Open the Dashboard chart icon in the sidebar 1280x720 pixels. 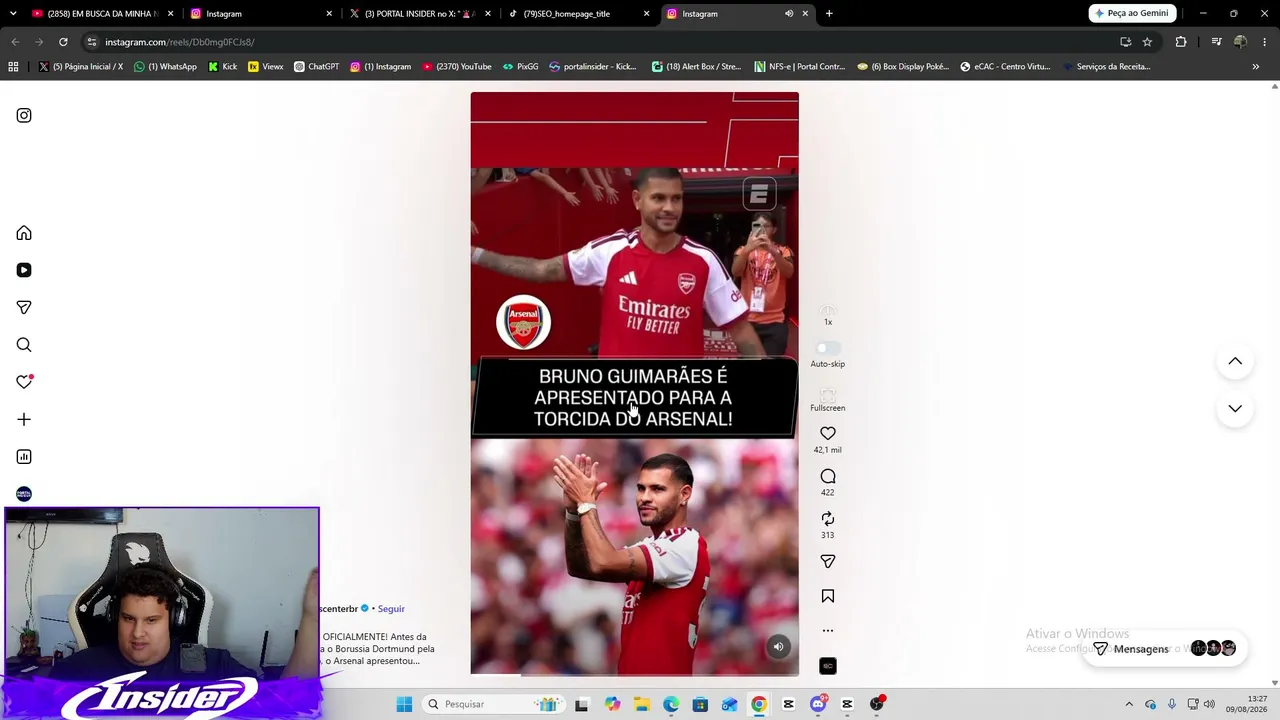click(24, 457)
